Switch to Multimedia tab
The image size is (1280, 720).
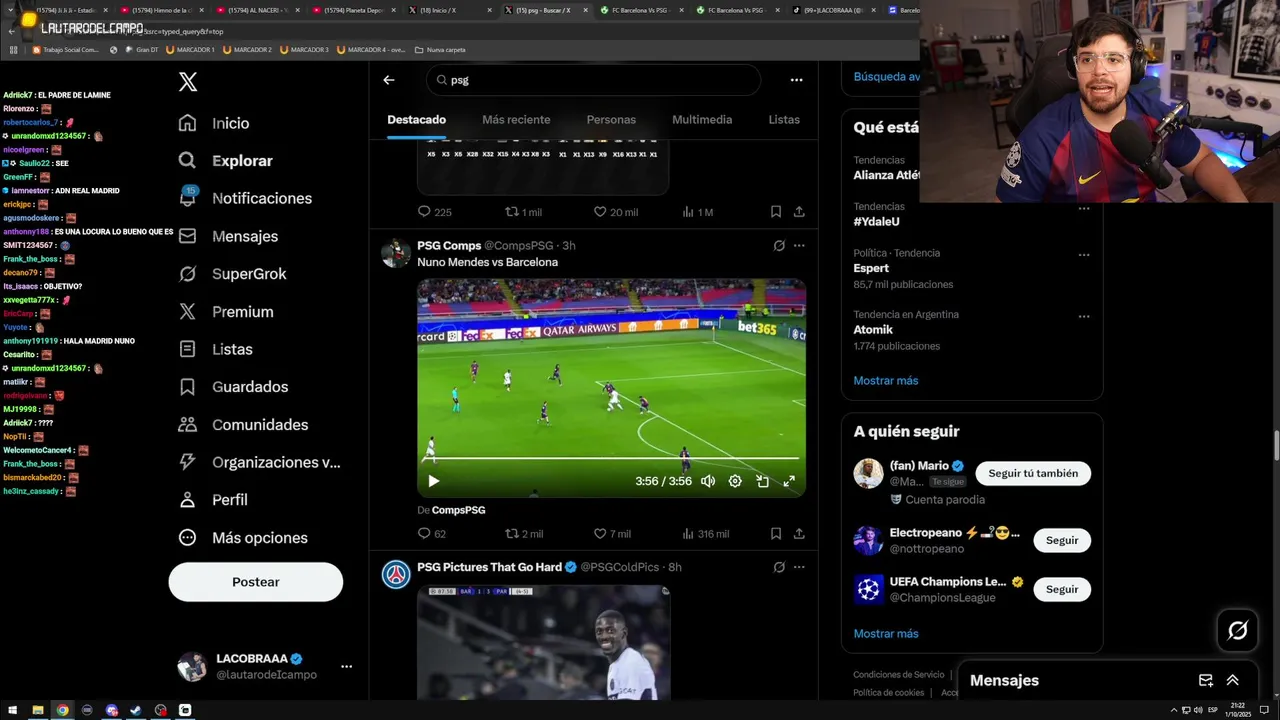702,119
